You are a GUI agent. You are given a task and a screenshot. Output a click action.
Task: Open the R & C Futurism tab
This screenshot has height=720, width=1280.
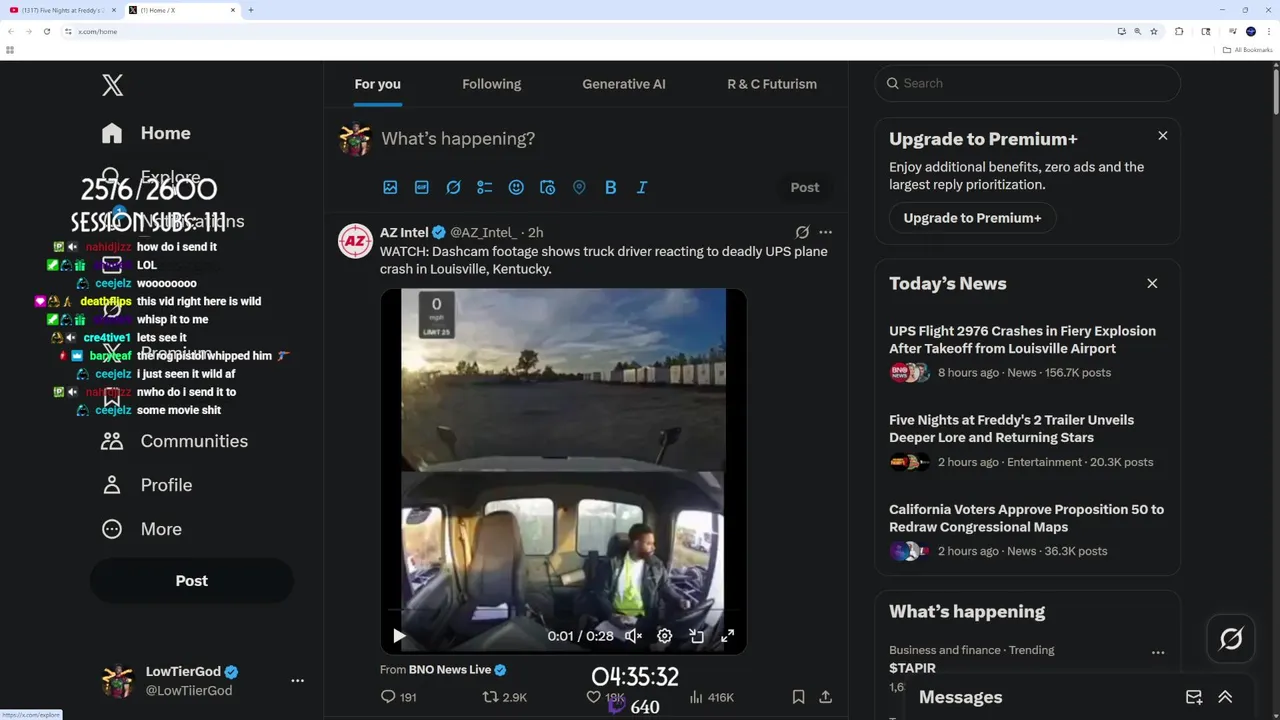[x=772, y=84]
